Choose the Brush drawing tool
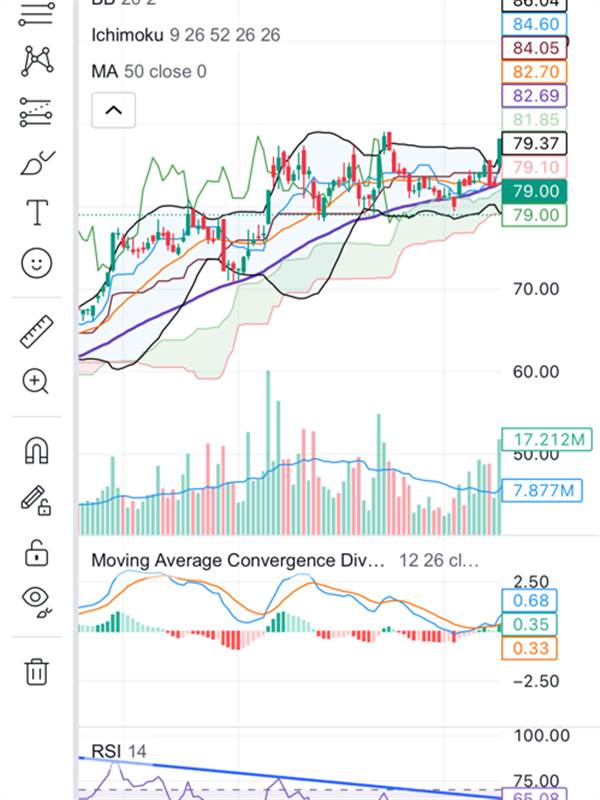Viewport: 600px width, 800px height. (37, 163)
